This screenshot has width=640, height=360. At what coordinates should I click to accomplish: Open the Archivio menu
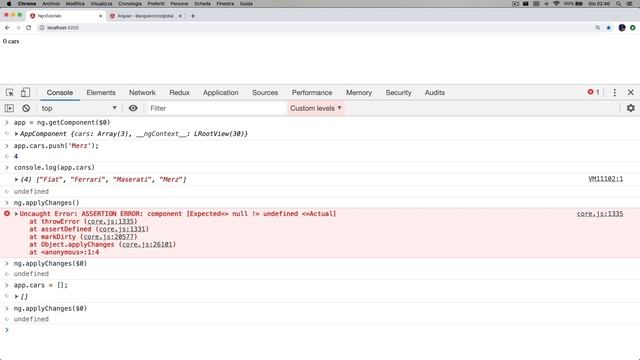51,4
